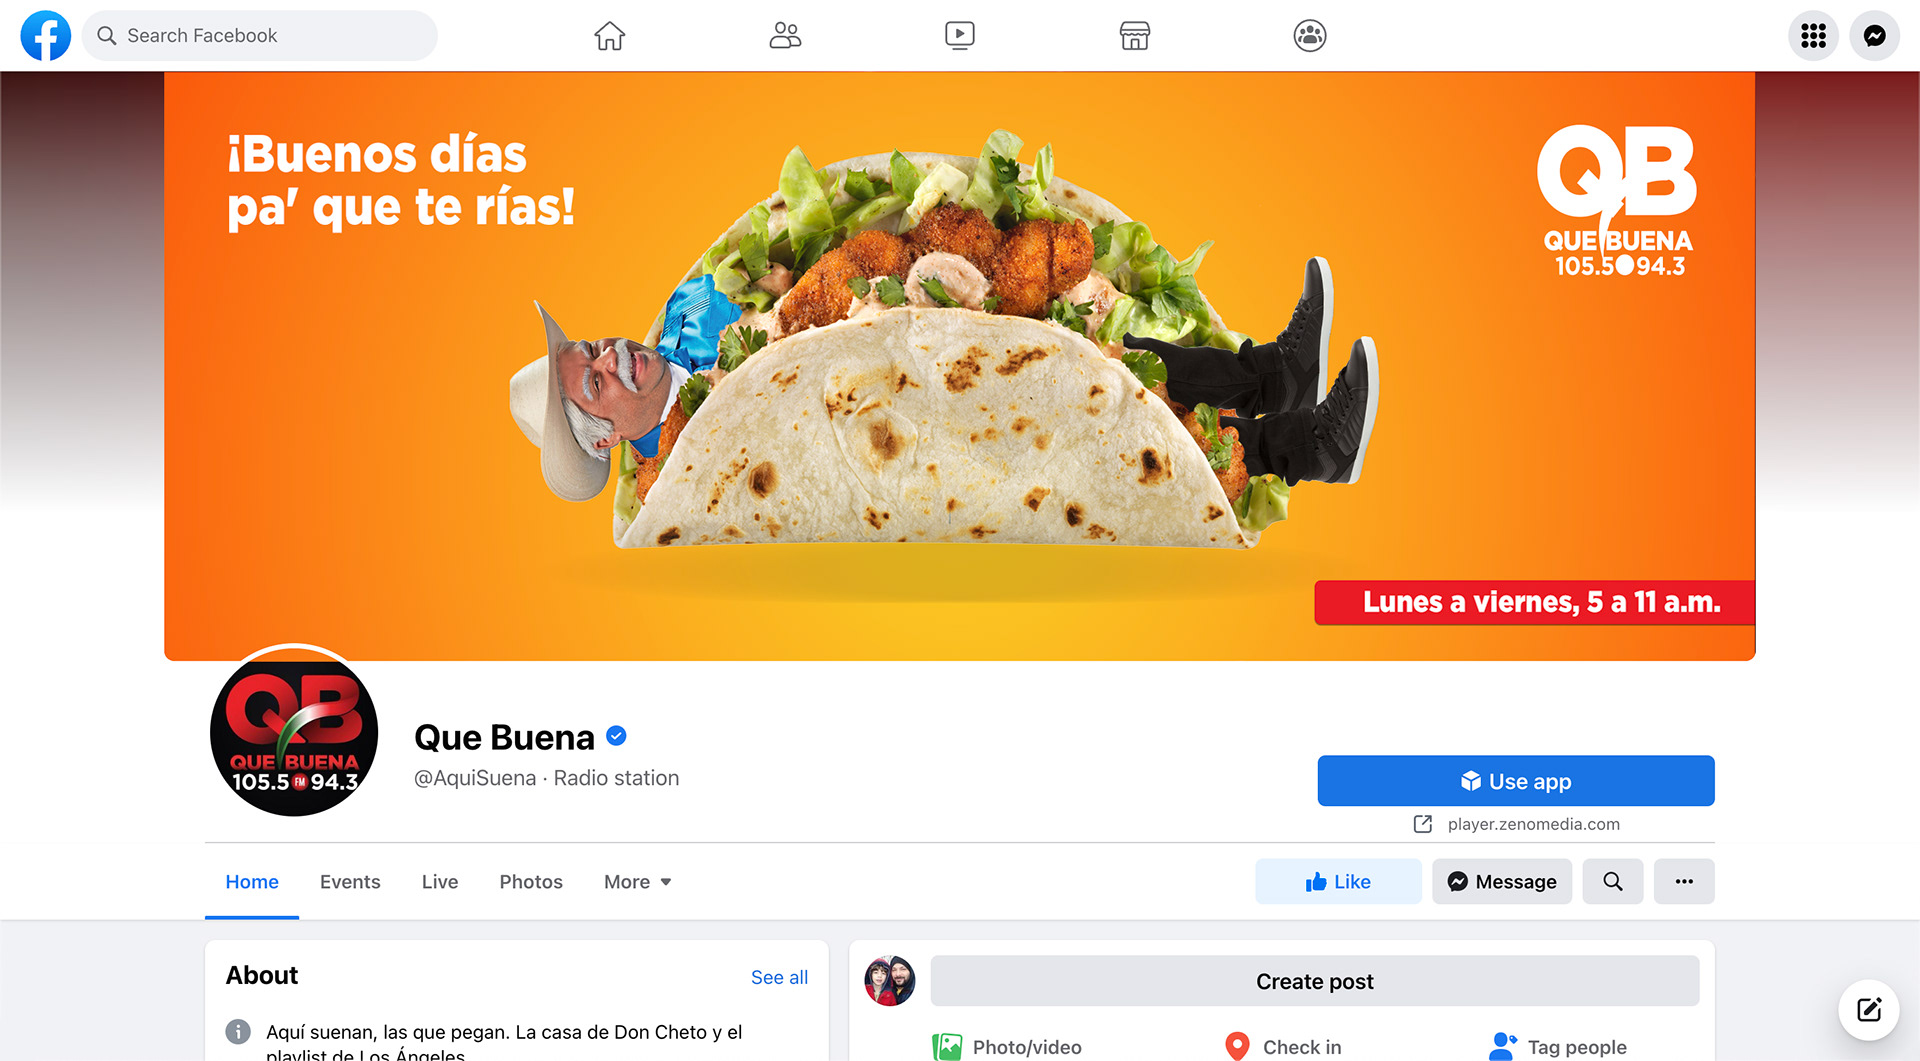The image size is (1920, 1061).
Task: Open the nine-dot menu grid icon
Action: pos(1813,36)
